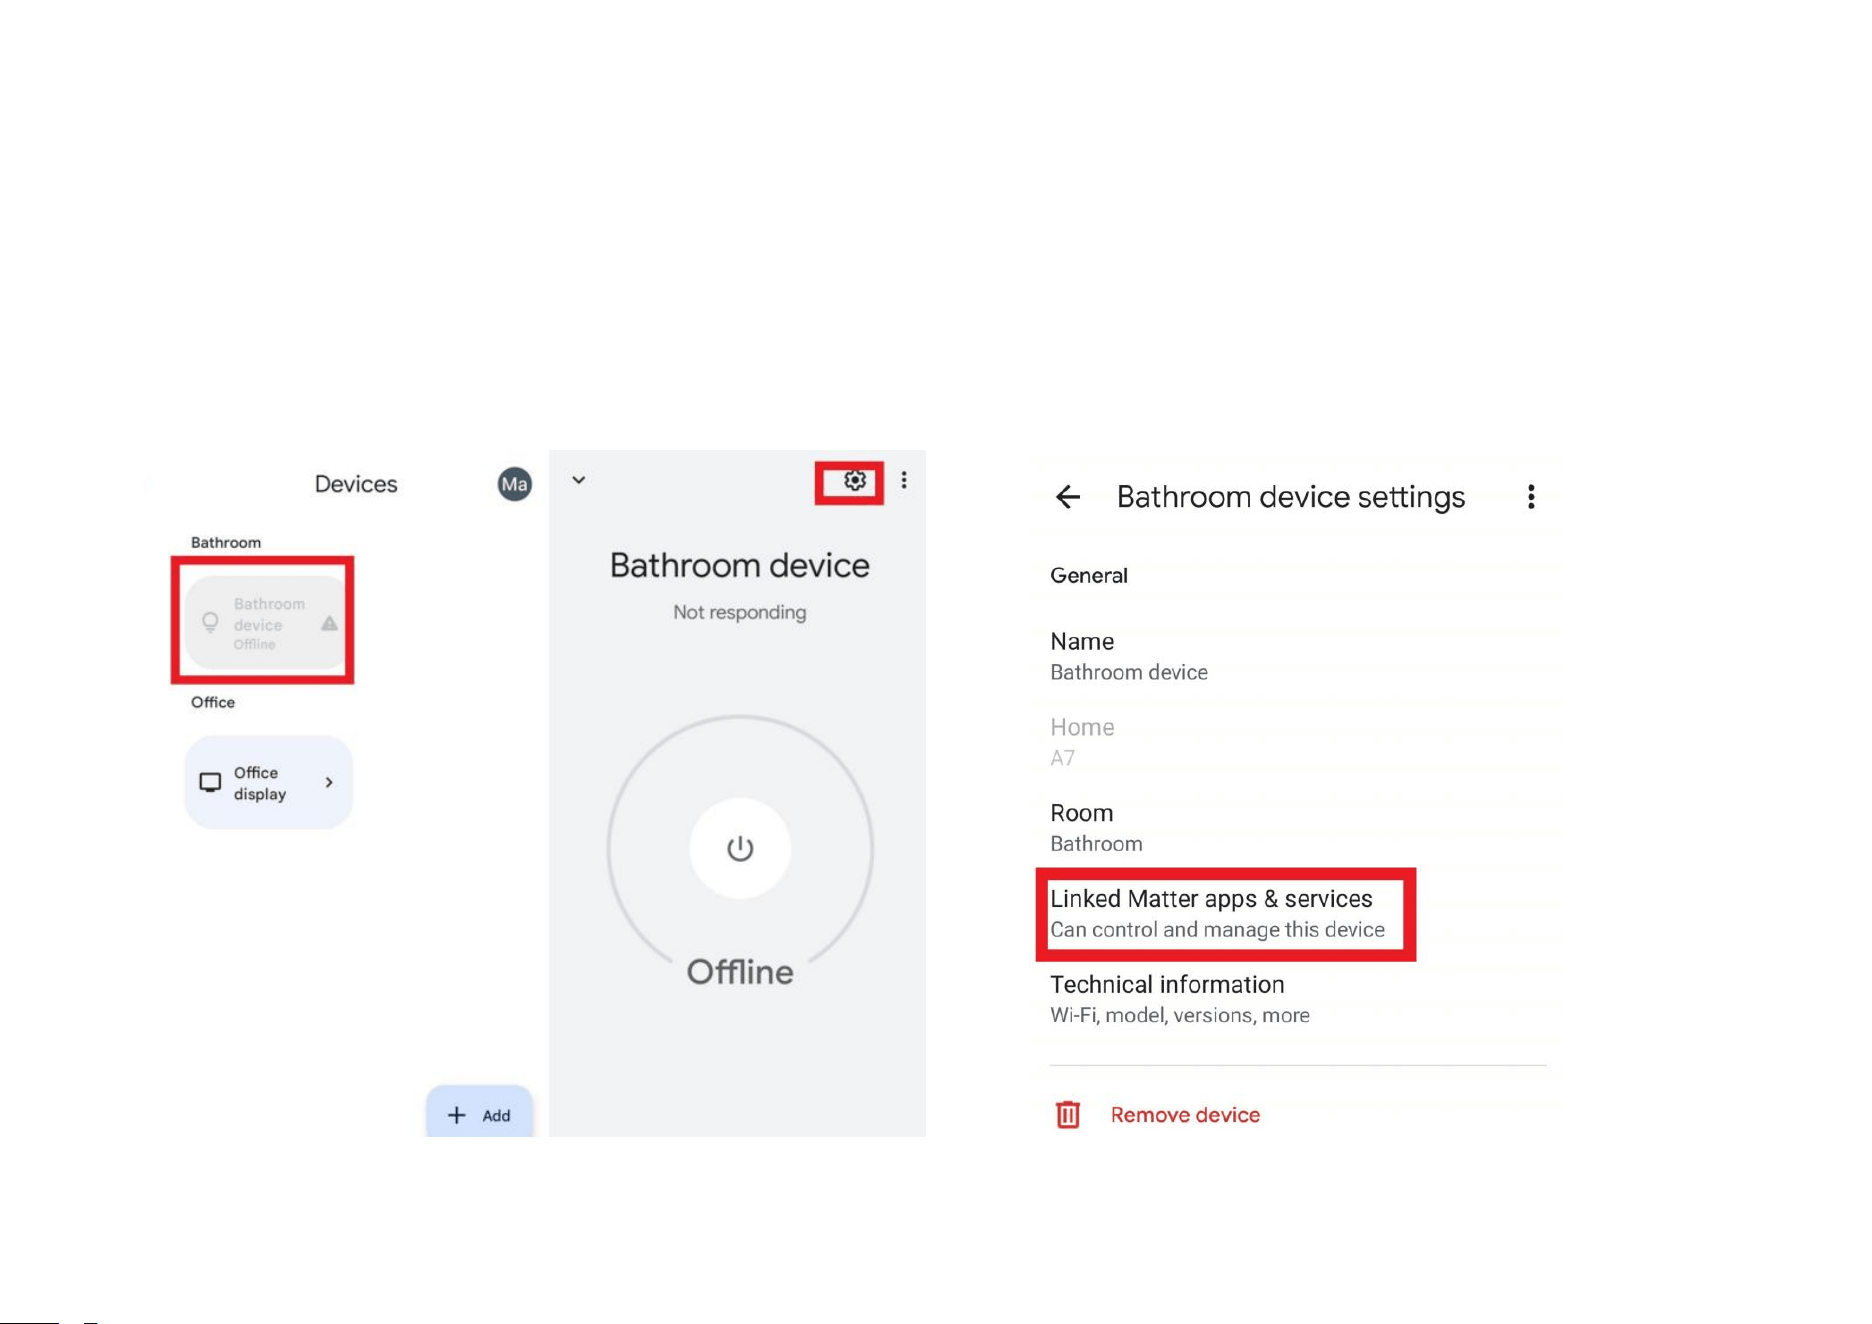Click the red trash can icon
This screenshot has width=1872, height=1324.
click(1068, 1114)
